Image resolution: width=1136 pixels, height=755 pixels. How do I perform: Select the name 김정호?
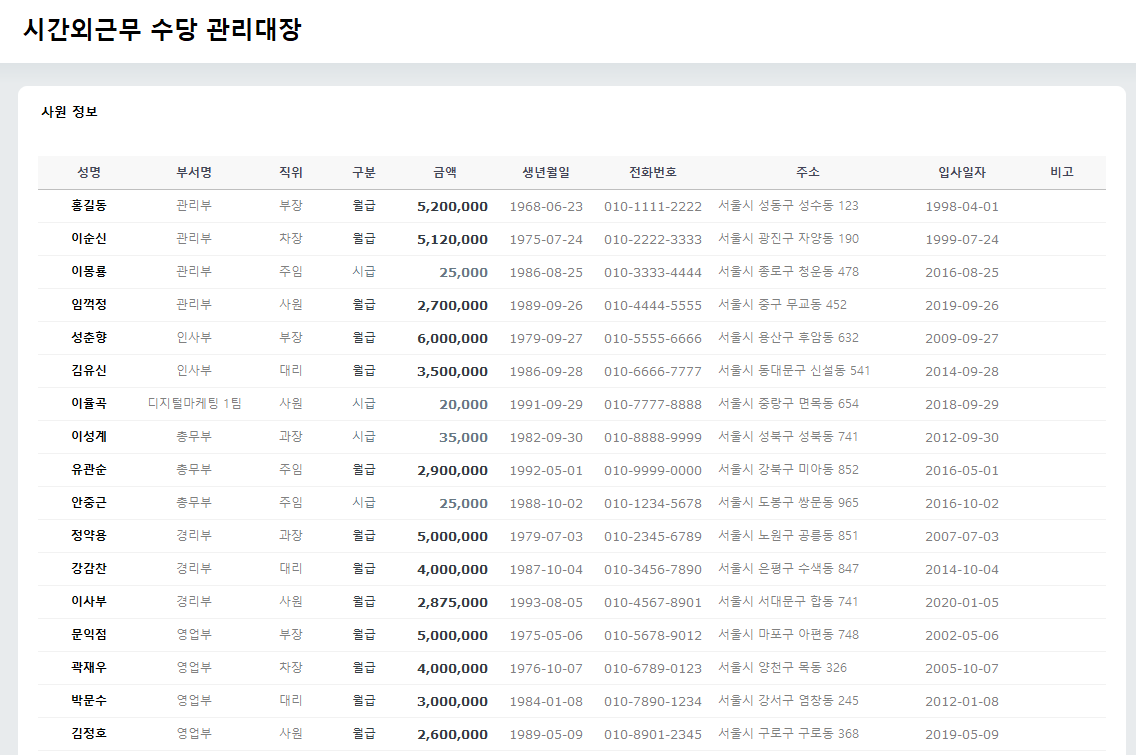(x=89, y=733)
